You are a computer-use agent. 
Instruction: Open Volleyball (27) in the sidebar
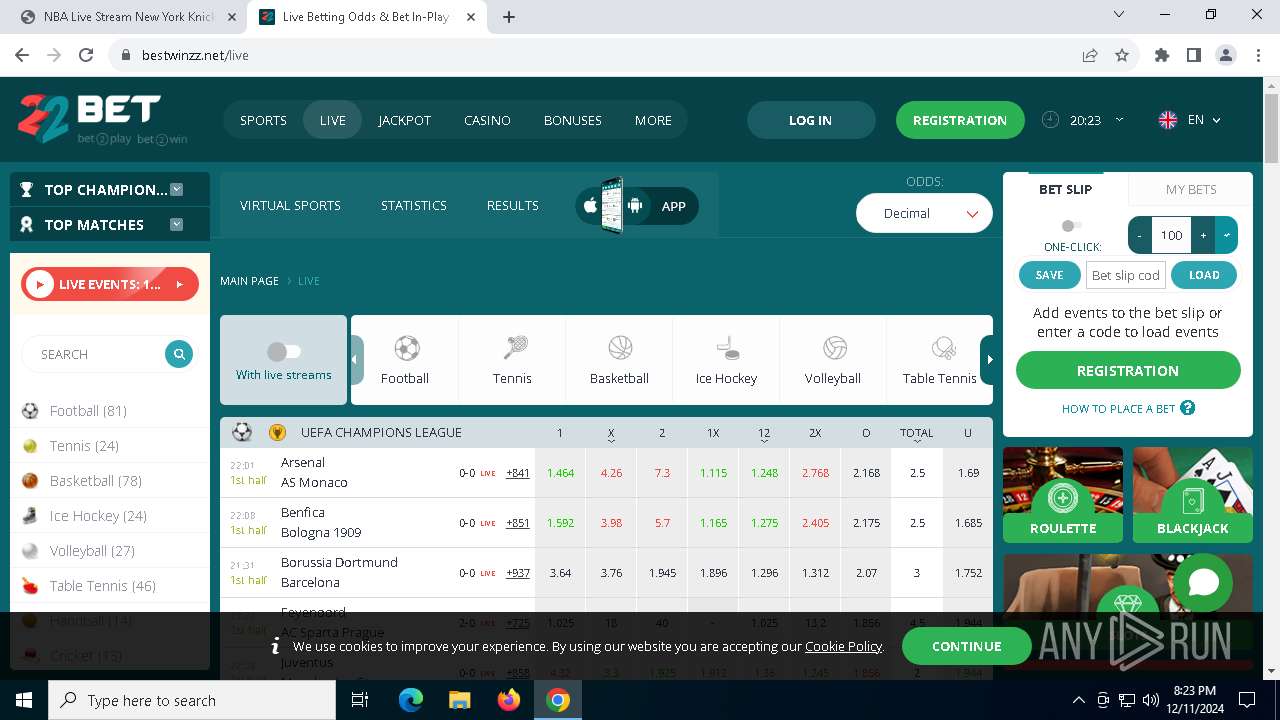[92, 551]
